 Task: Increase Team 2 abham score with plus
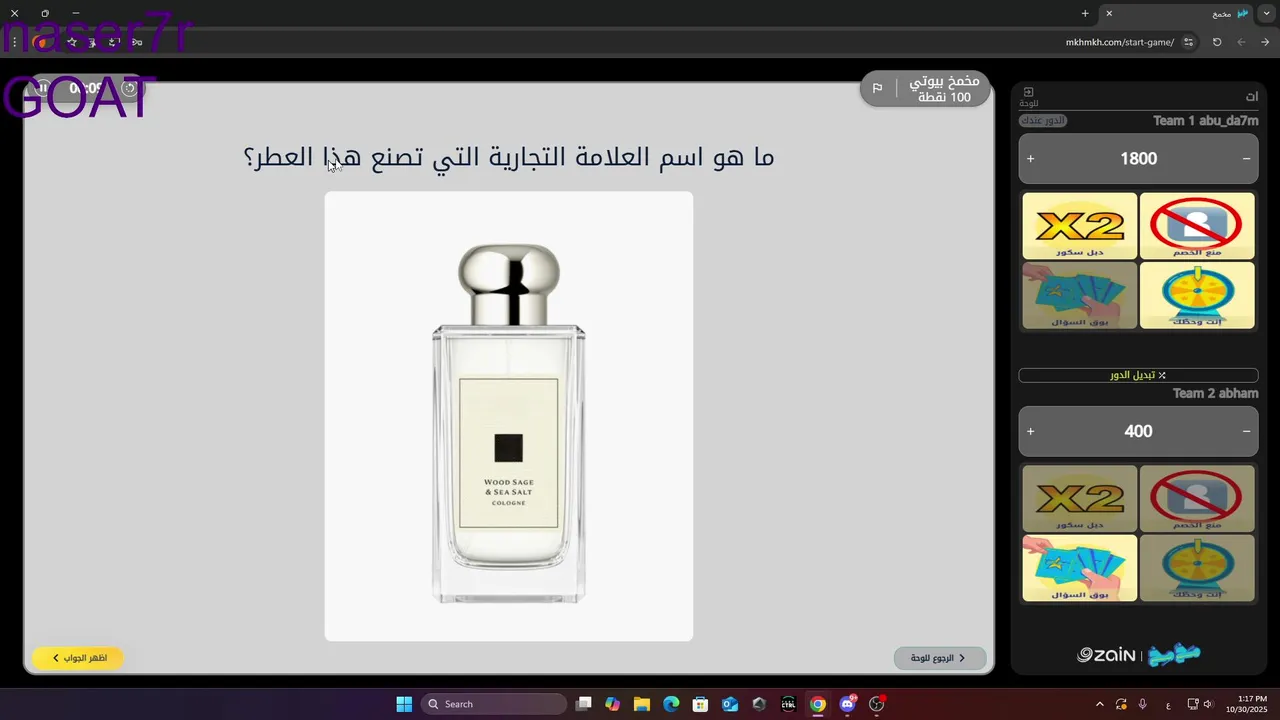tap(1031, 432)
